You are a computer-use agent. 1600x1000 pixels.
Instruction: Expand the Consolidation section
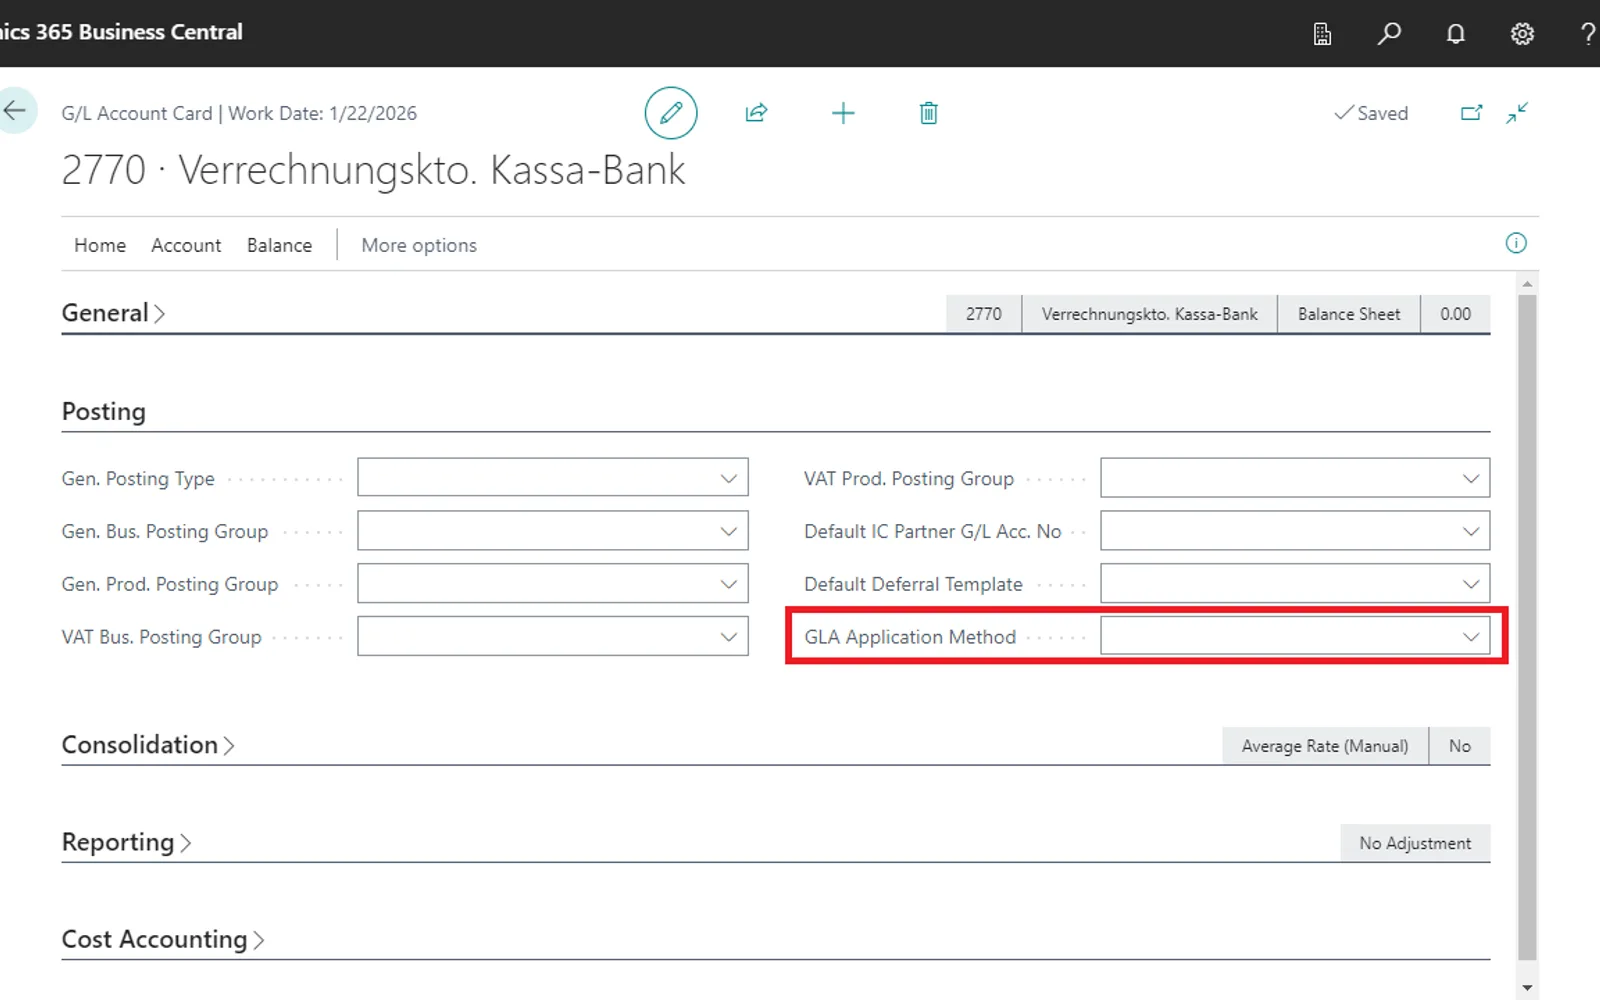click(x=148, y=745)
